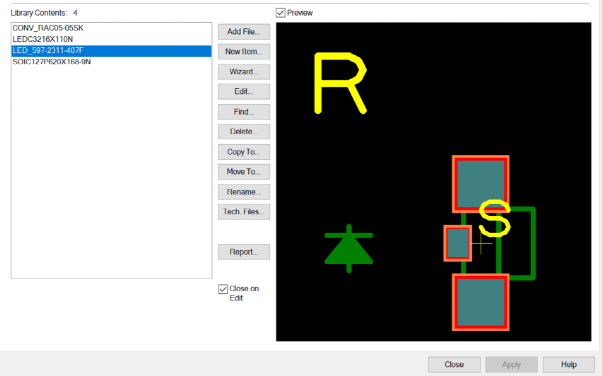
Task: Click the top footprint pad in preview
Action: pos(481,184)
